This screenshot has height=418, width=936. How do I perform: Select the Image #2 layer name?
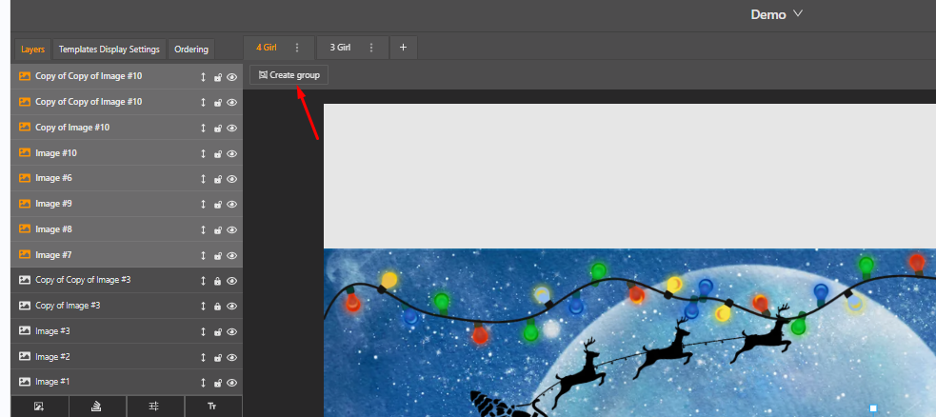[53, 356]
